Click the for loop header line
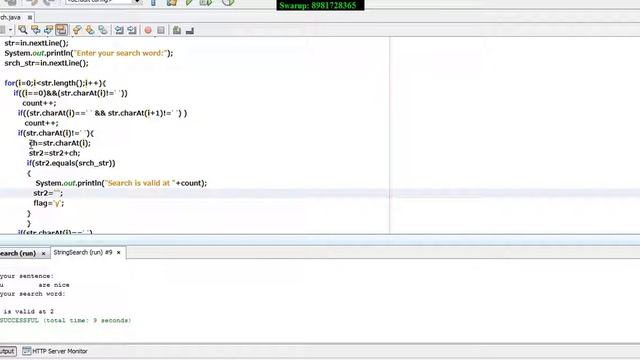 55,83
